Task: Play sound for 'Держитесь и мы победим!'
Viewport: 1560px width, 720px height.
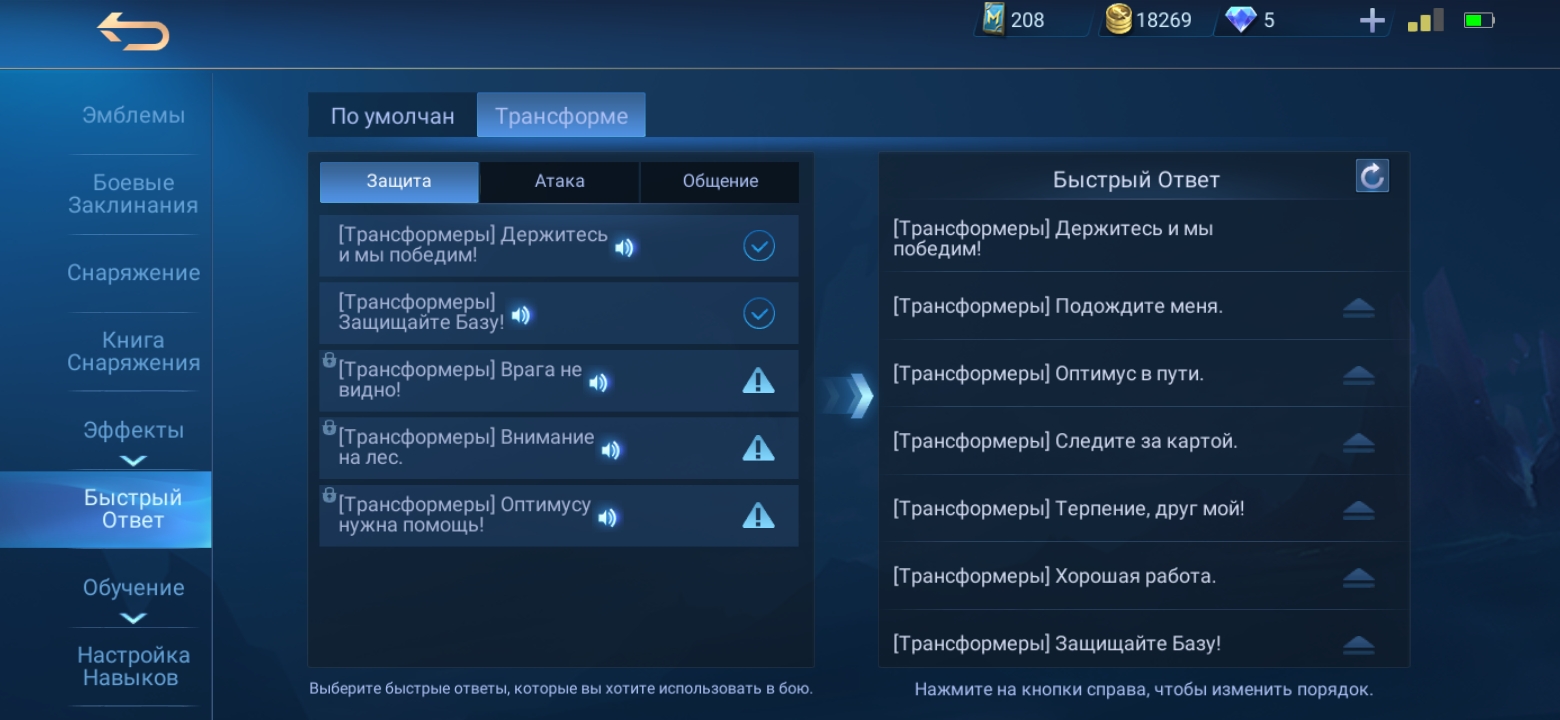Action: click(x=624, y=248)
